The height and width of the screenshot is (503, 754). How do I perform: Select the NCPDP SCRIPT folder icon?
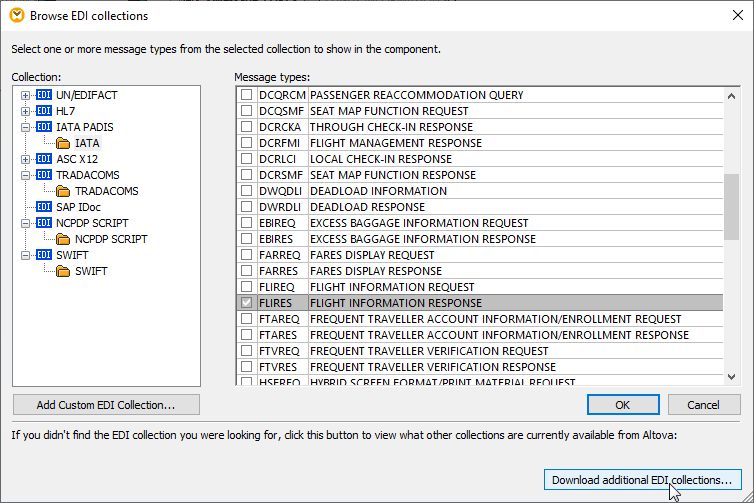[x=63, y=239]
